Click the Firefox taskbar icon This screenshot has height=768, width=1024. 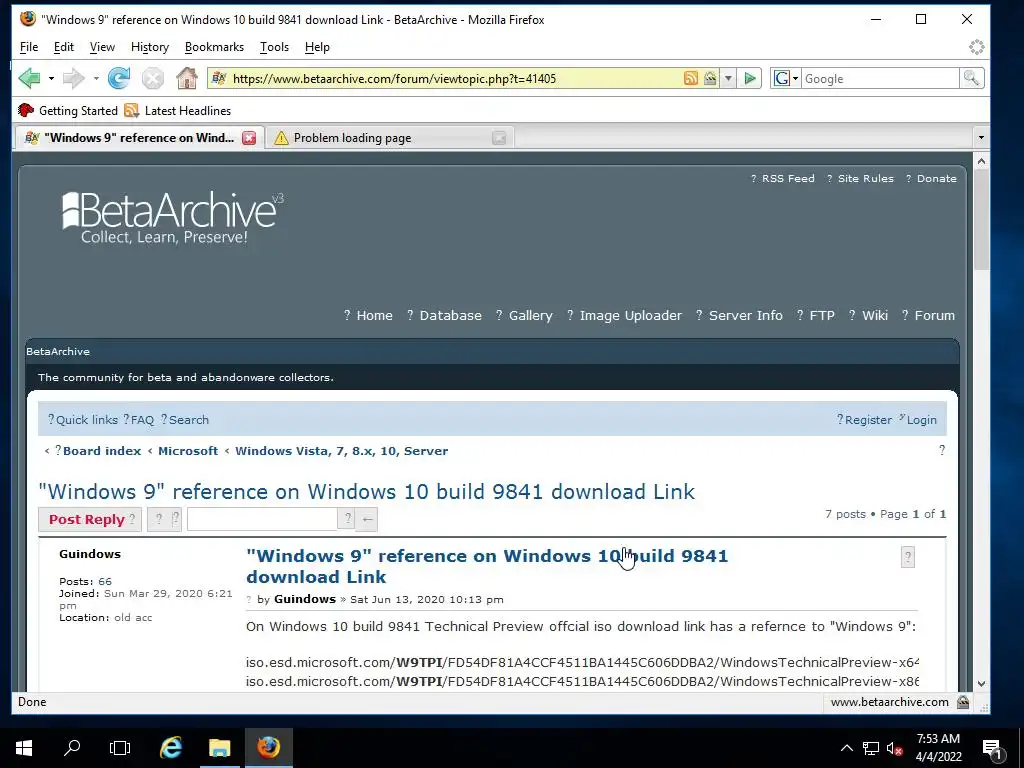[268, 747]
